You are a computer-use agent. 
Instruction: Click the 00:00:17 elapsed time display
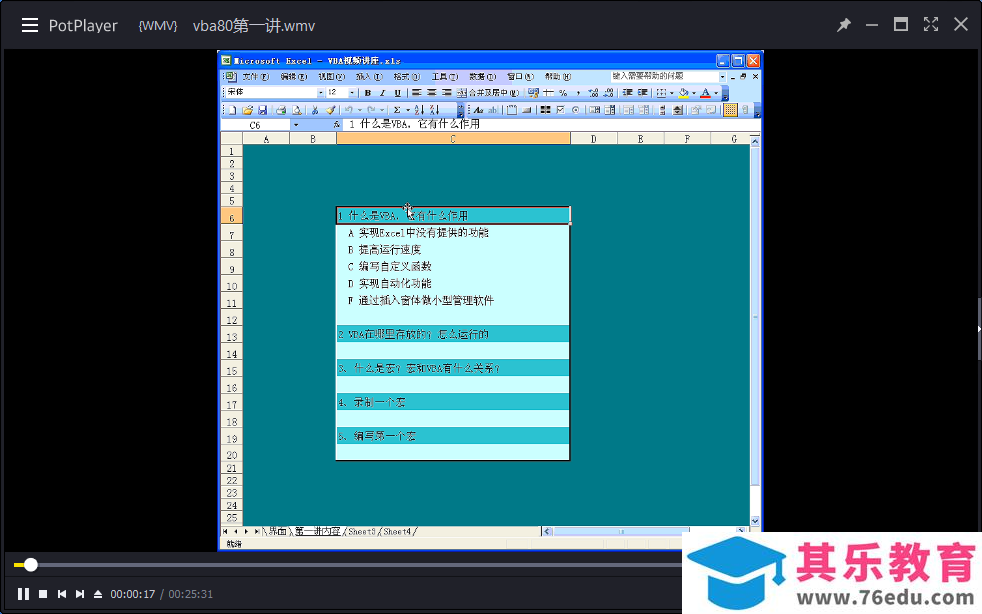133,594
